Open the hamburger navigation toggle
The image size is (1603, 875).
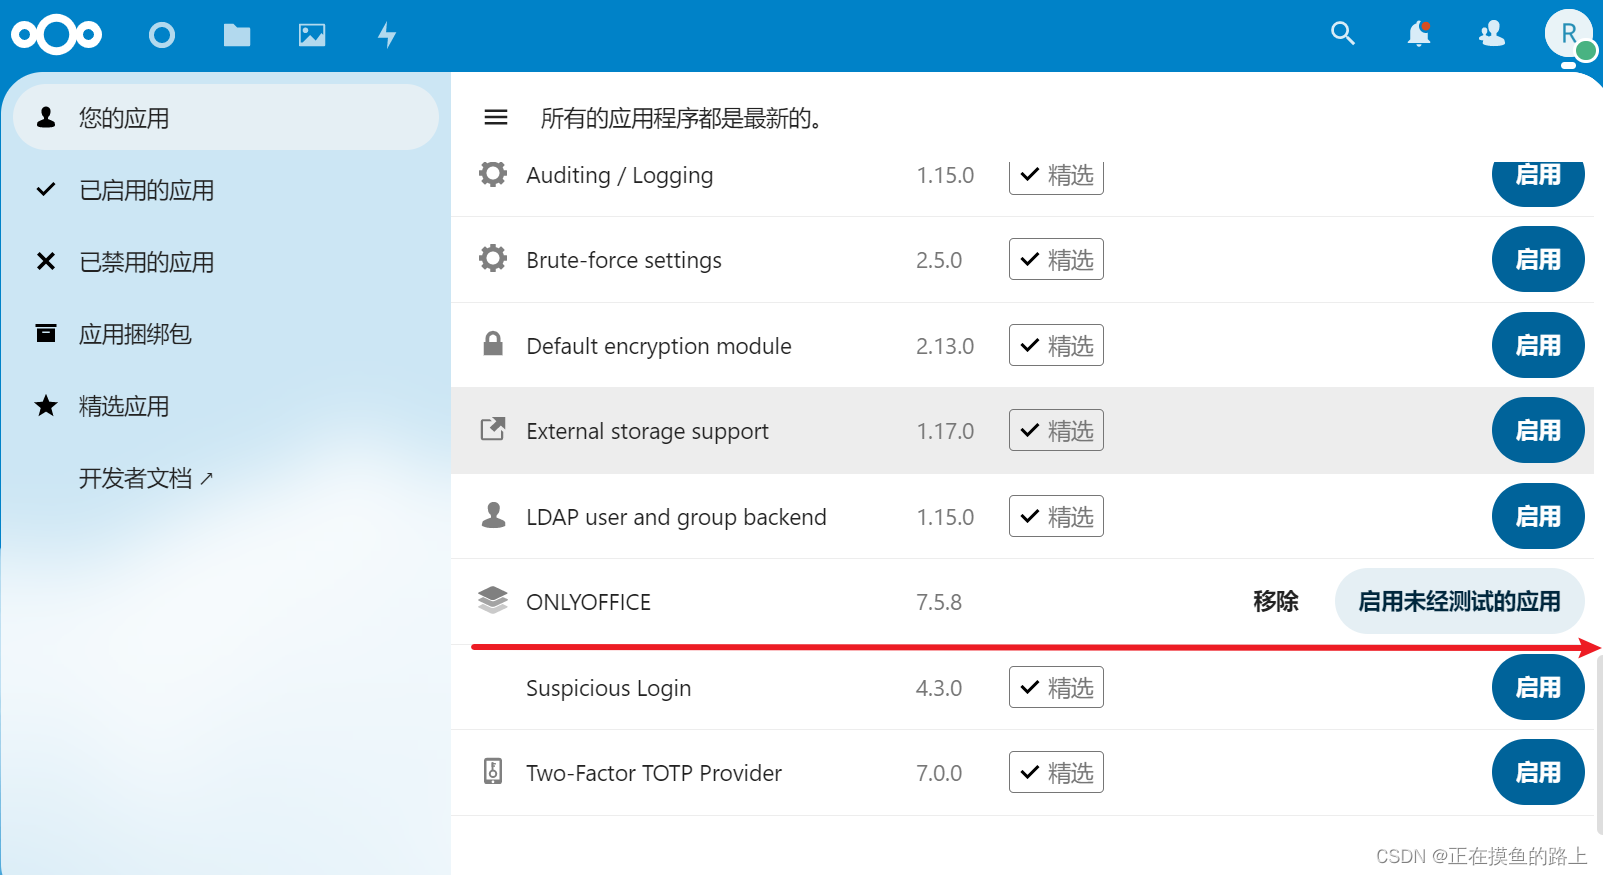click(x=495, y=117)
